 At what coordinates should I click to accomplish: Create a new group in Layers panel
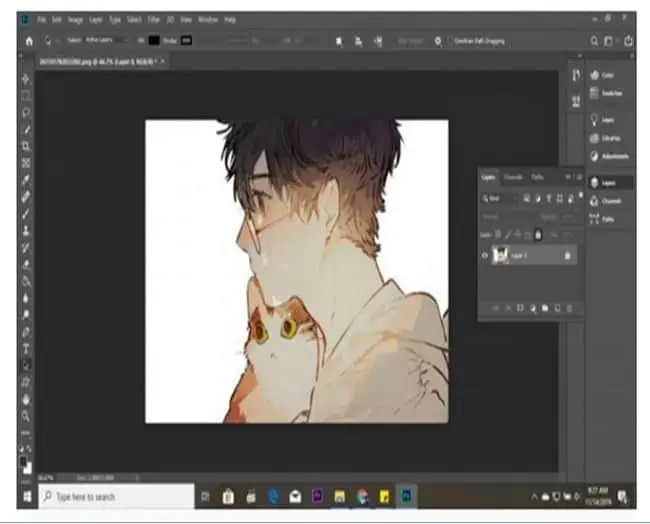545,308
